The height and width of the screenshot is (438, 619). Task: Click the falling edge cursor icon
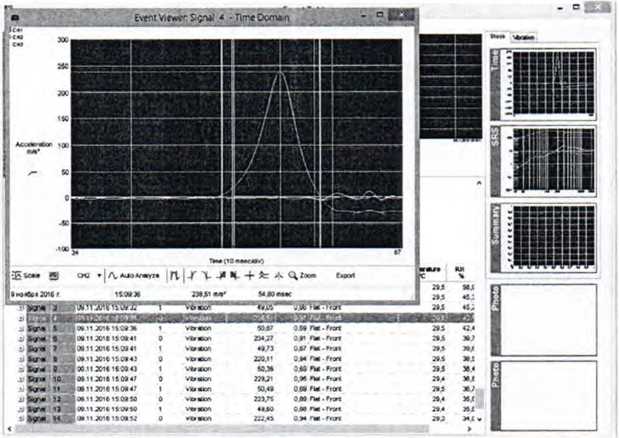click(x=206, y=275)
